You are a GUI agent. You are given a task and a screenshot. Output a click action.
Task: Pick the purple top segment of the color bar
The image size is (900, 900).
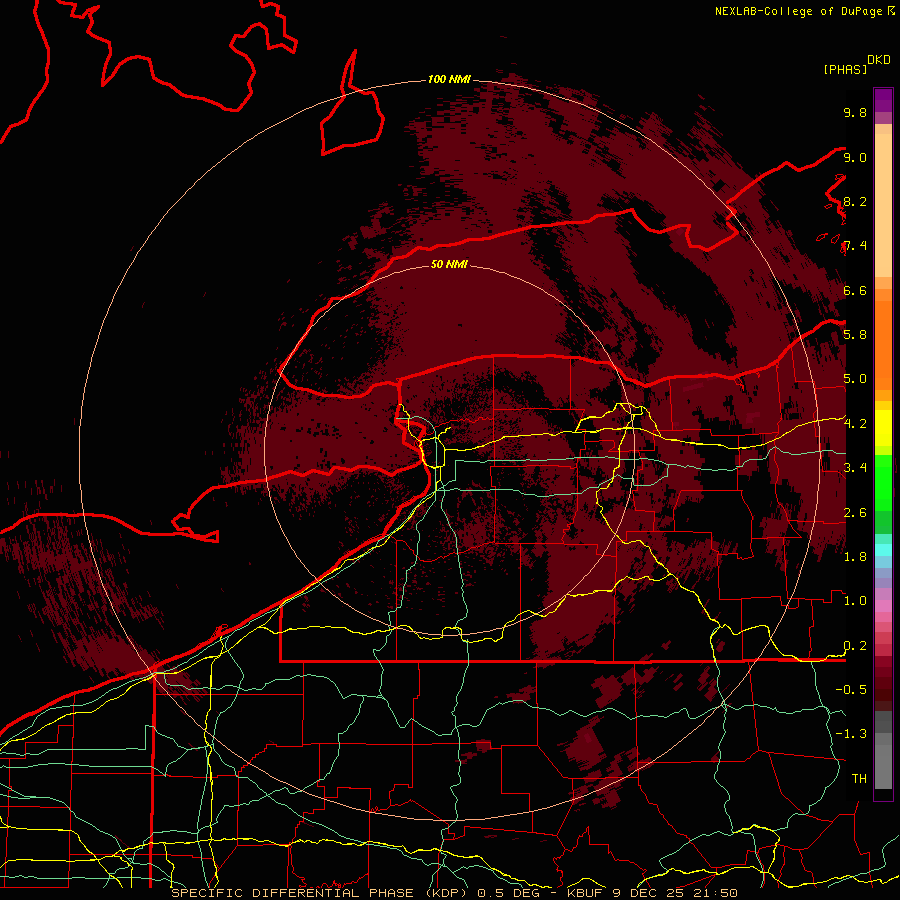(x=883, y=100)
